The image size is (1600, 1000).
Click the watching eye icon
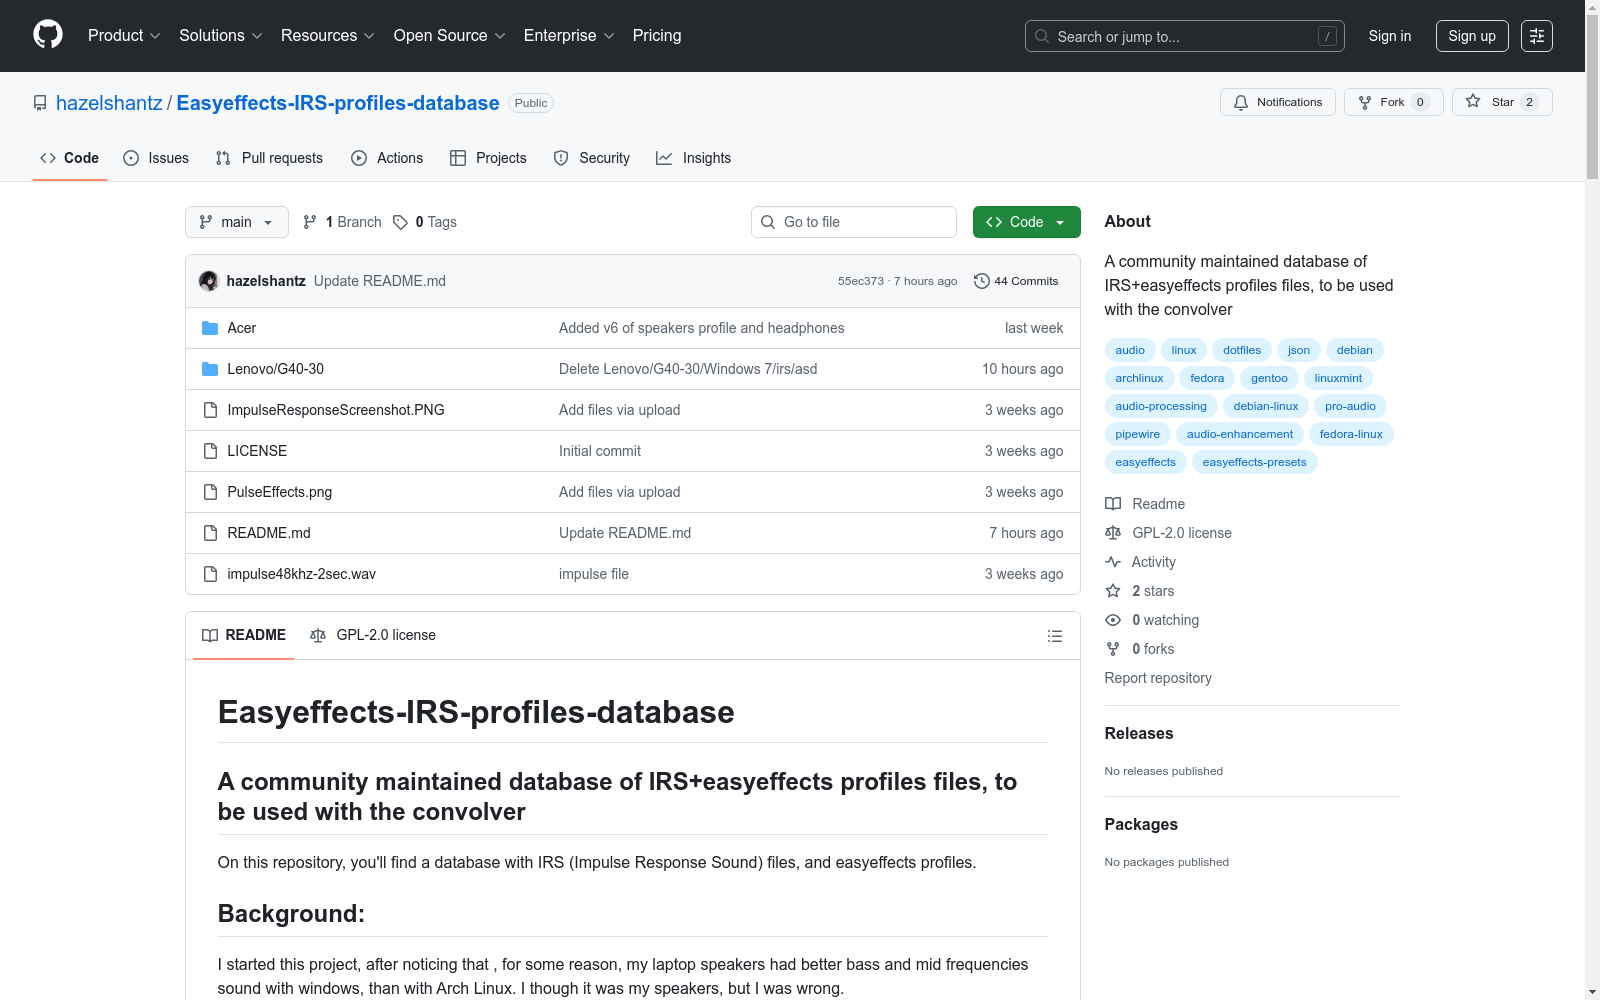pyautogui.click(x=1113, y=620)
